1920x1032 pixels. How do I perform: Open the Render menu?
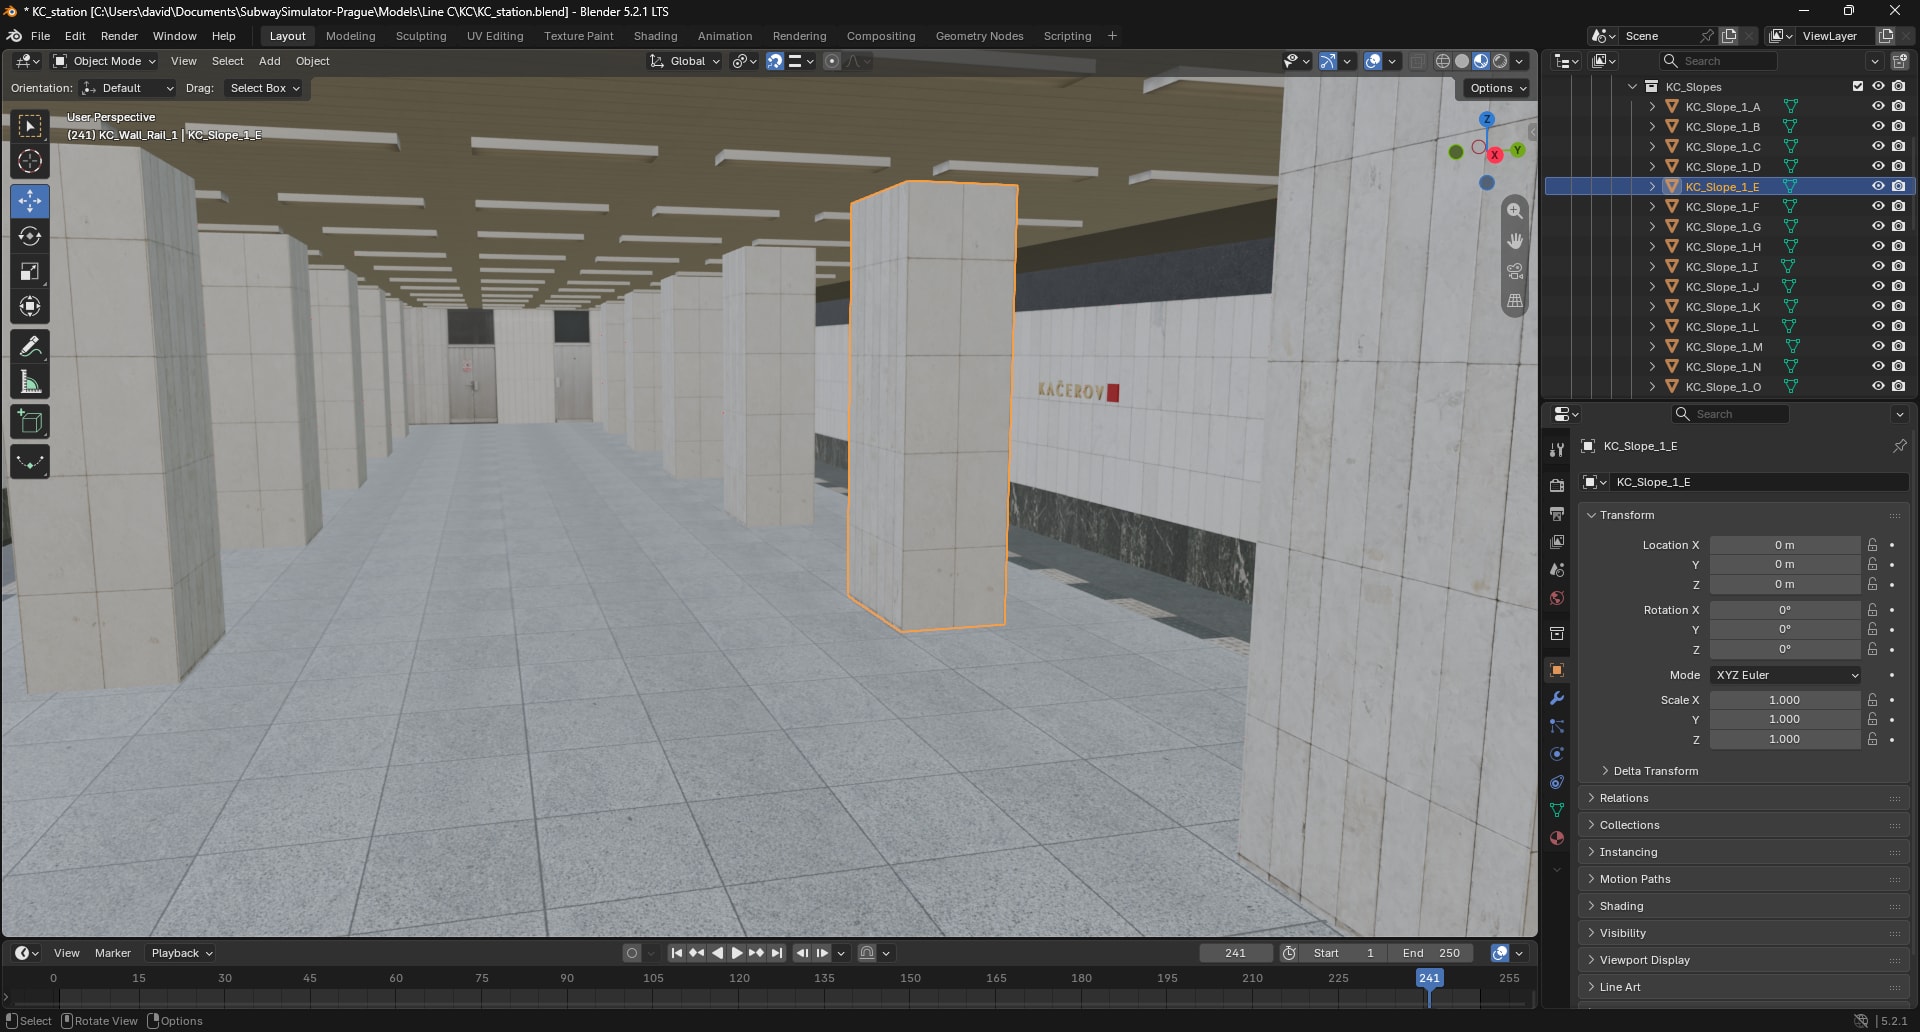119,36
